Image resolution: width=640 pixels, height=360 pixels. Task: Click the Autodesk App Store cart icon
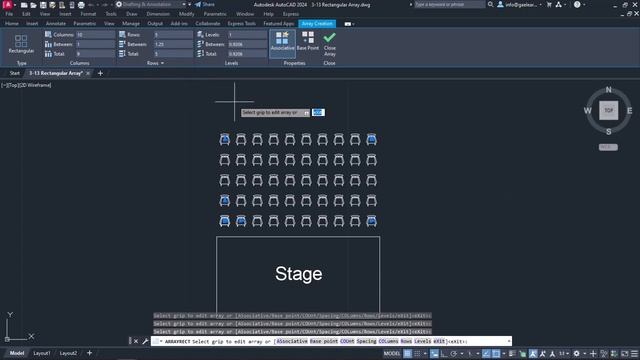point(549,4)
